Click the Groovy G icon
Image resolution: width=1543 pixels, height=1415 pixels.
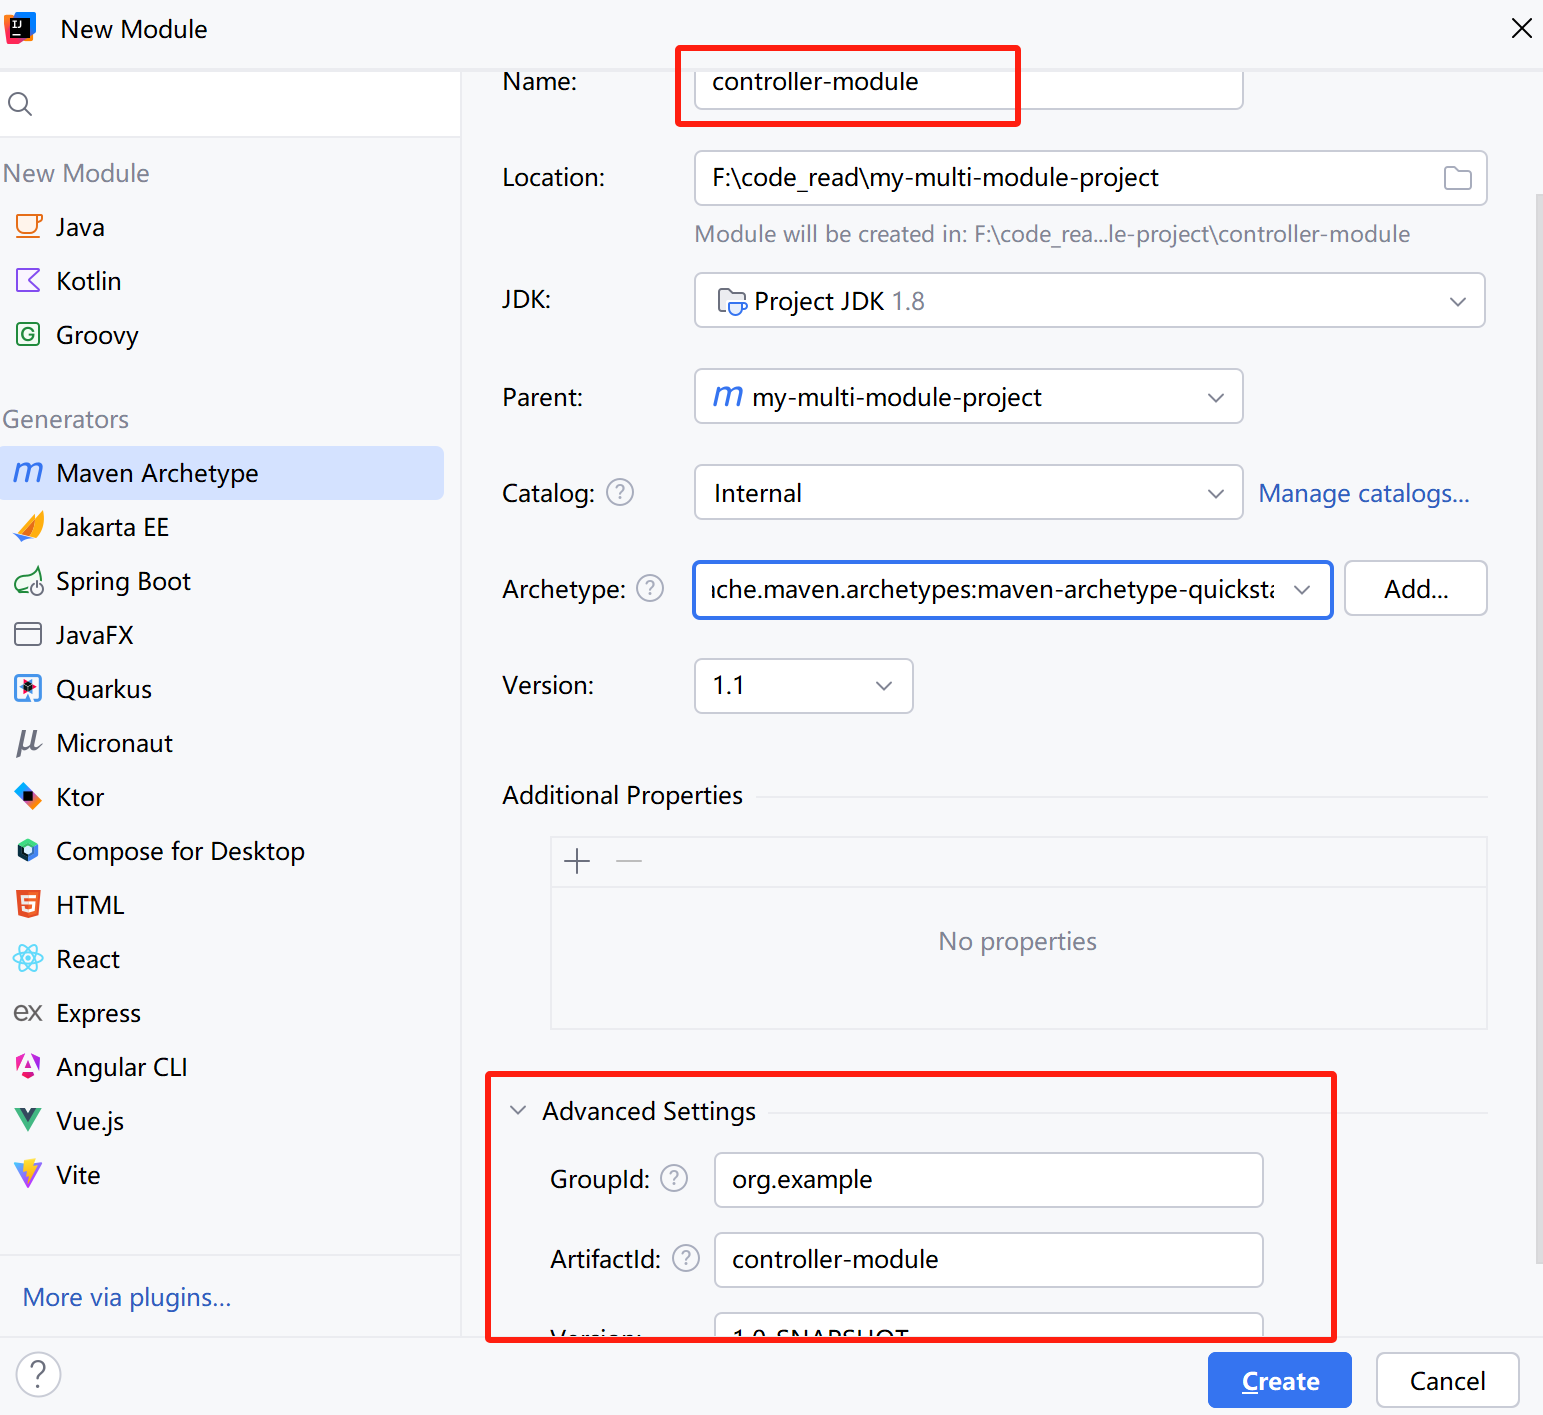pyautogui.click(x=29, y=334)
